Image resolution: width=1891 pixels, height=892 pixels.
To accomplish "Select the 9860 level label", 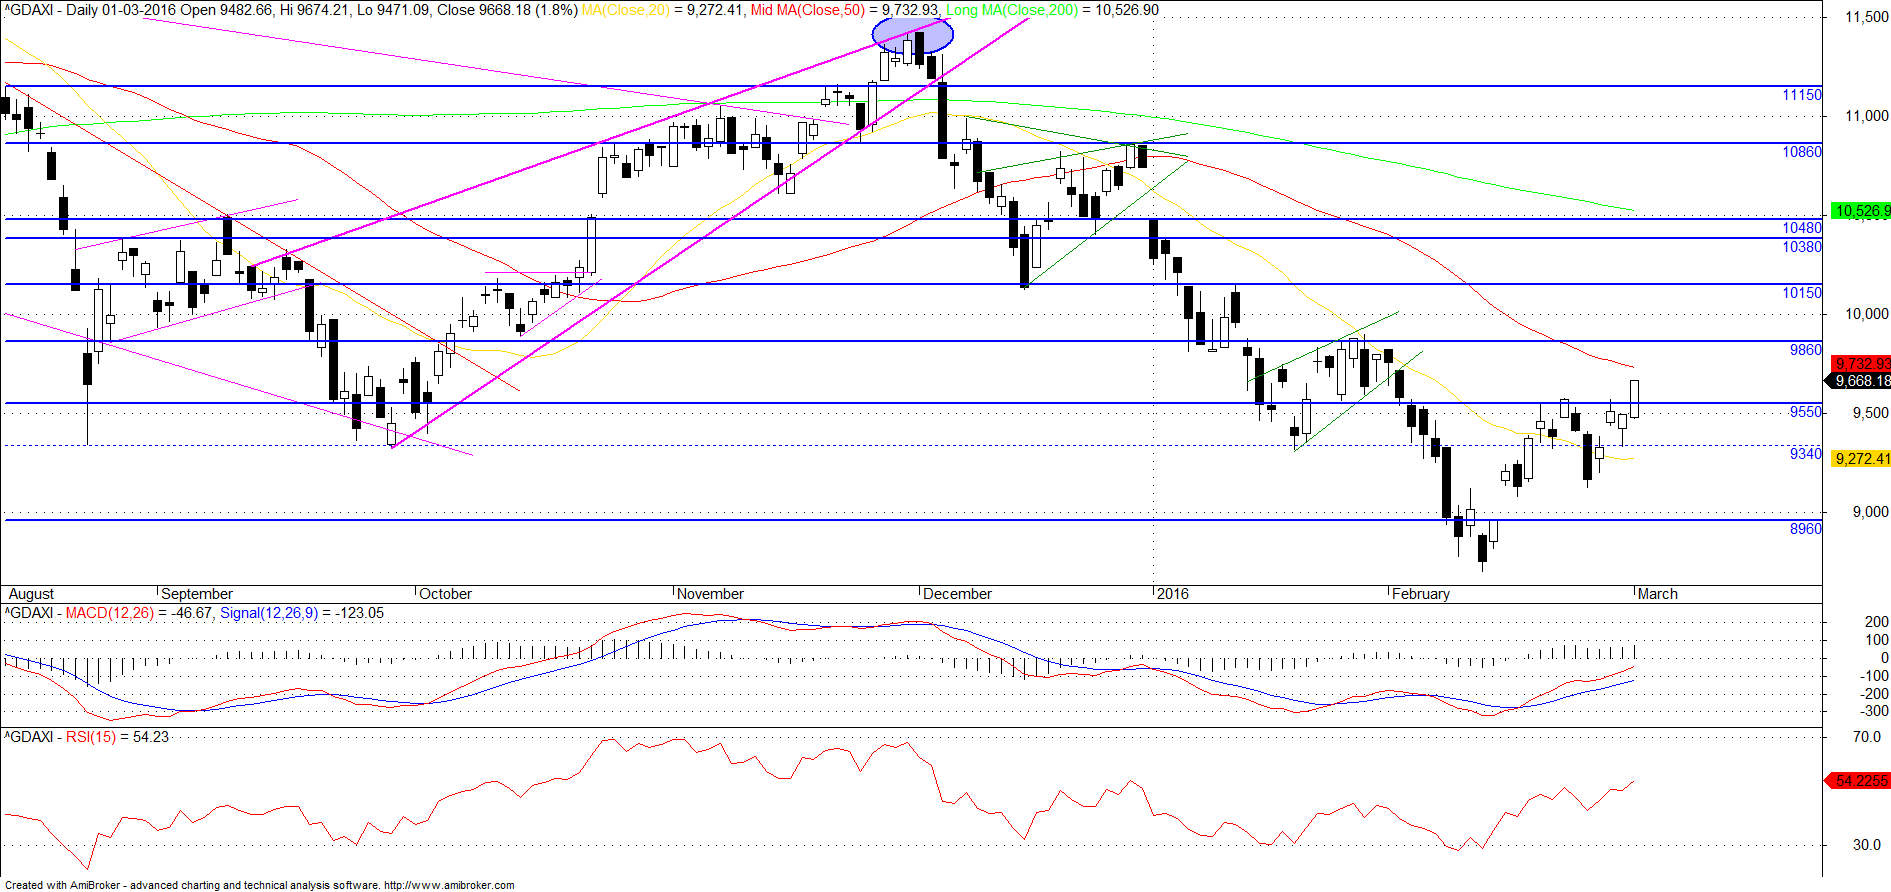I will click(x=1805, y=350).
